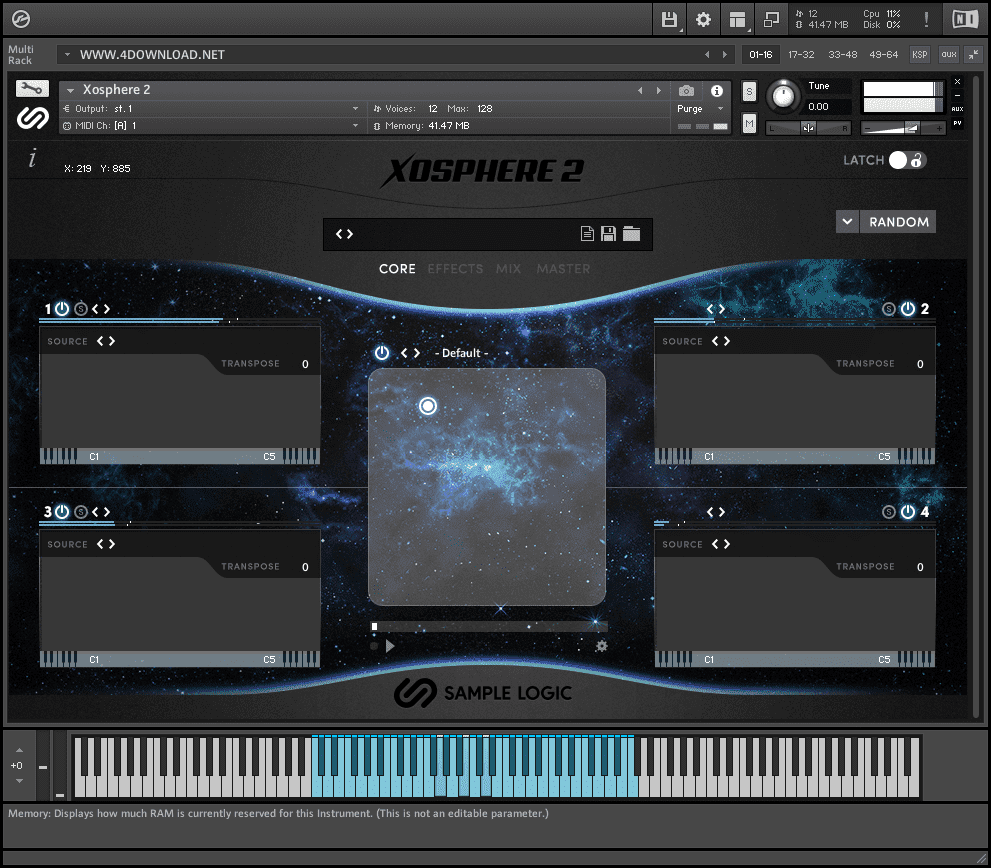Create new preset with page icon

(x=587, y=234)
